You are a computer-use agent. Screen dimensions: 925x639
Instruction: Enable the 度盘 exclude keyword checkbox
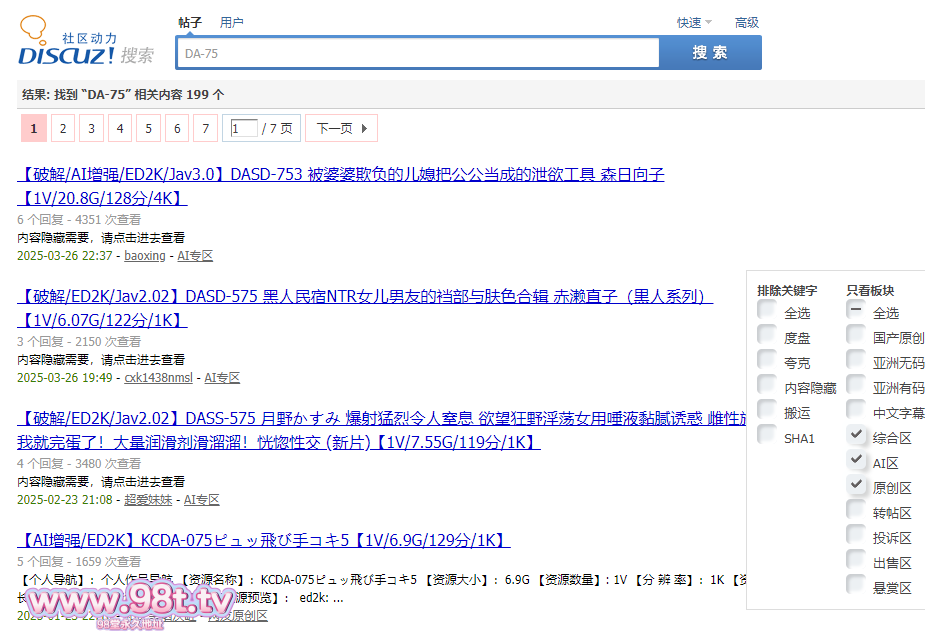point(767,336)
